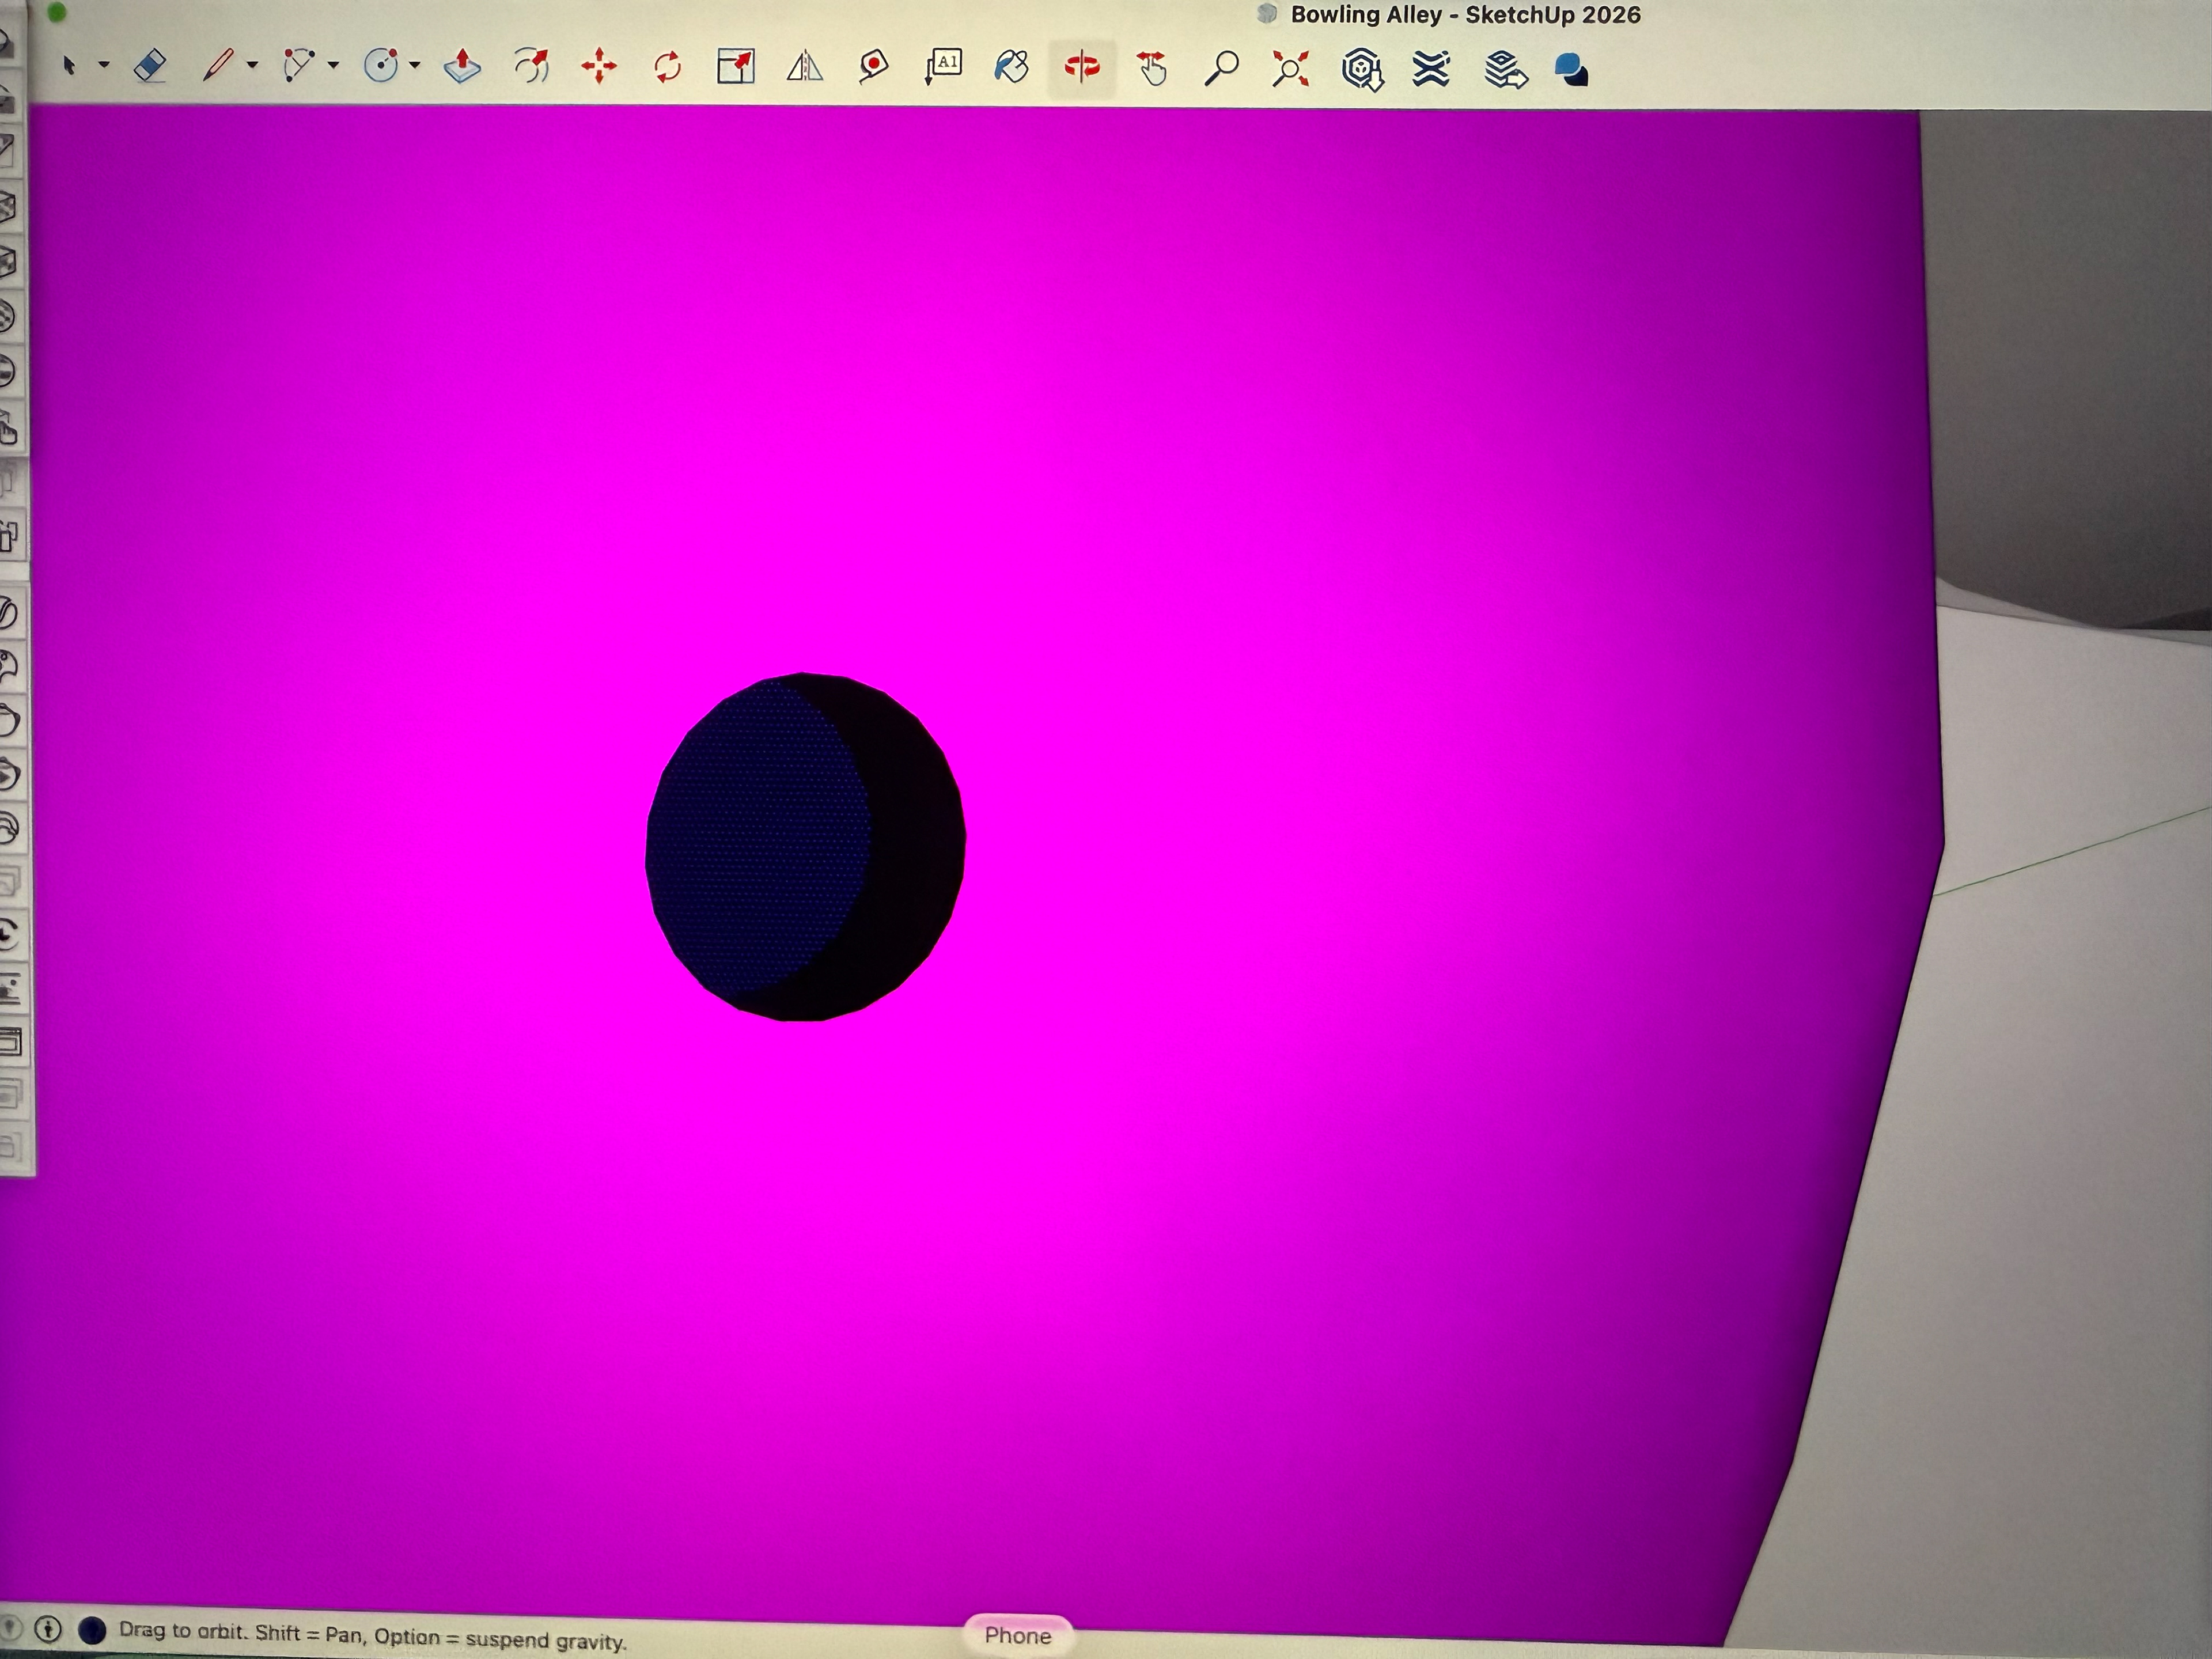
Task: Click the Phone label button
Action: tap(1017, 1634)
